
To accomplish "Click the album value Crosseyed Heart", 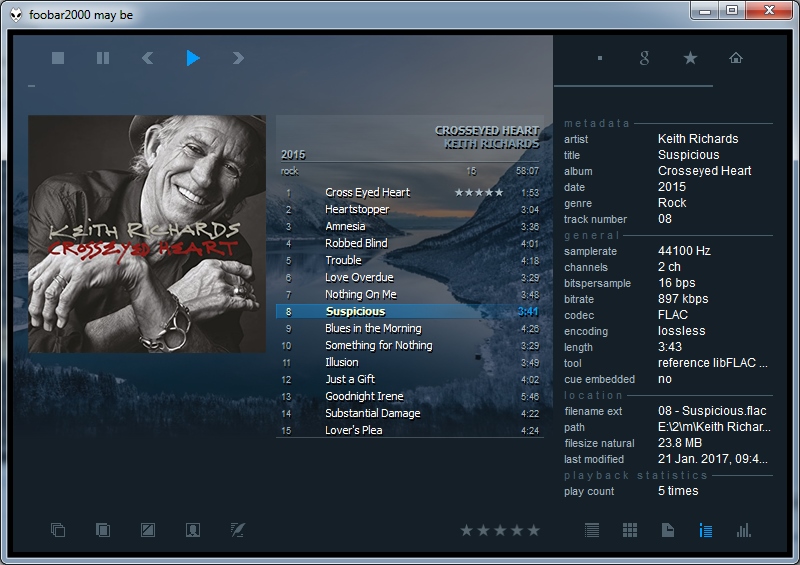I will pos(704,171).
